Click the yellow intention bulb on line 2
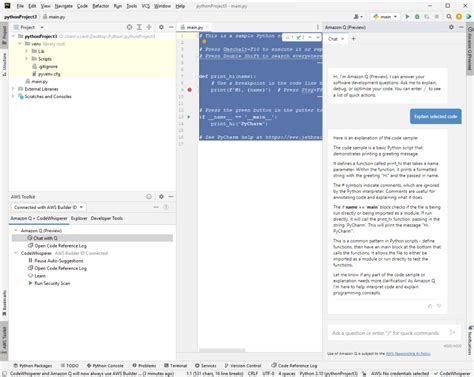This screenshot has height=377, width=474. (204, 42)
